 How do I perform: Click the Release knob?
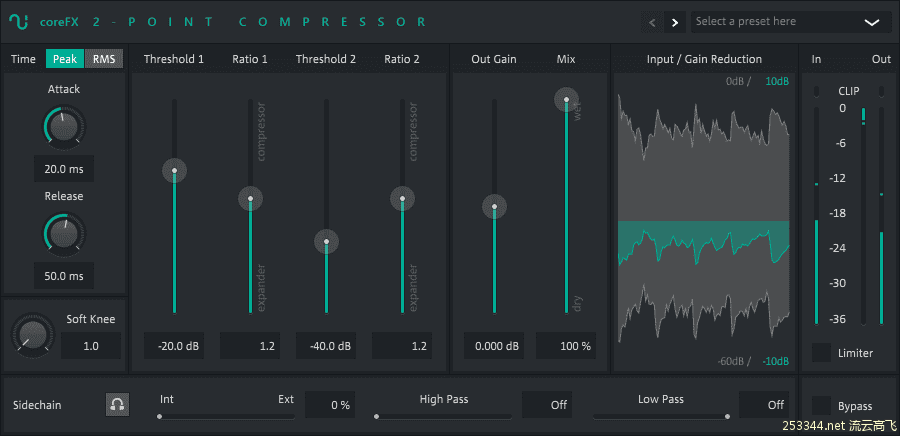64,234
